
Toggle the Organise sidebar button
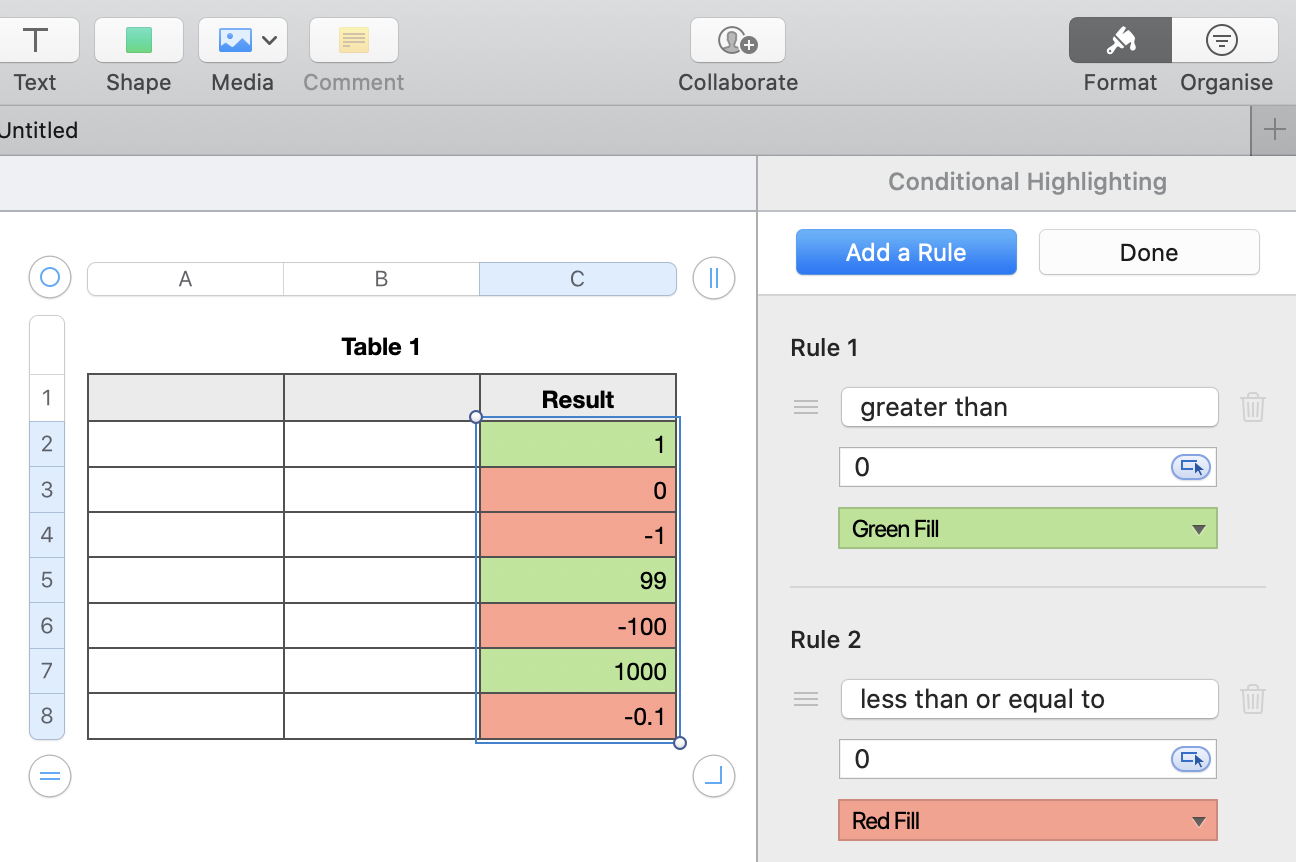(1224, 41)
